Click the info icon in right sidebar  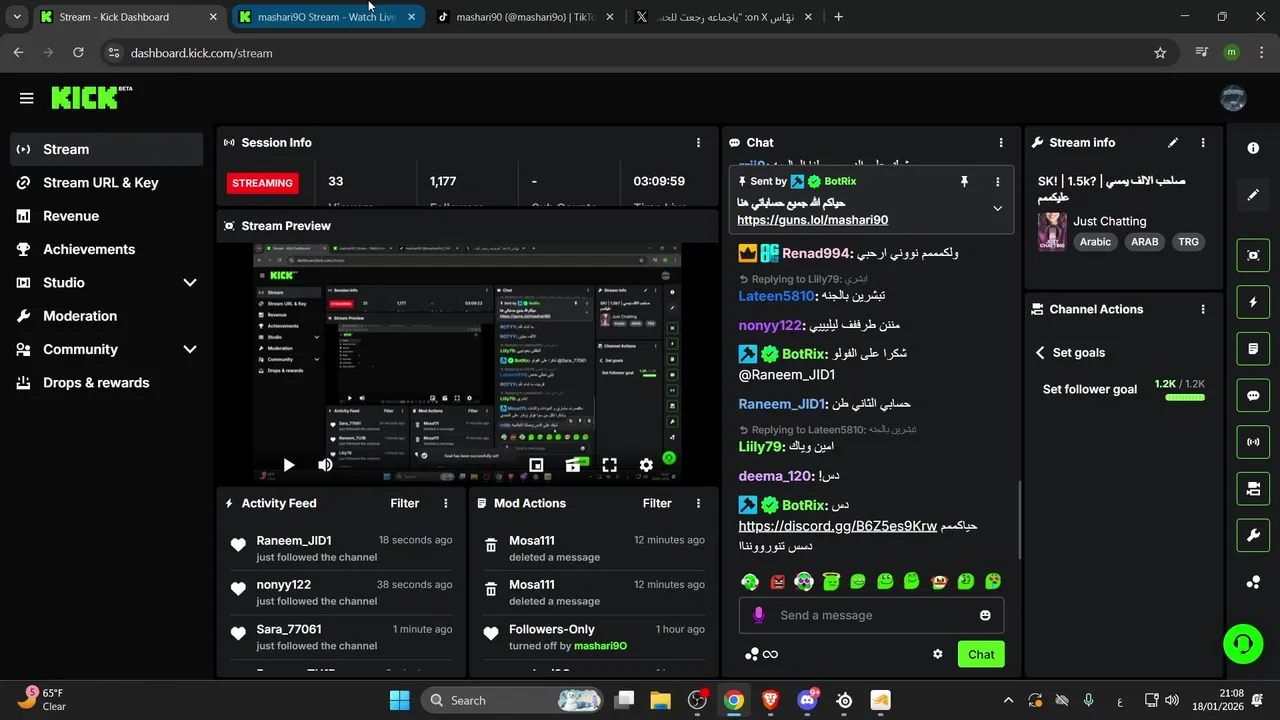point(1253,148)
